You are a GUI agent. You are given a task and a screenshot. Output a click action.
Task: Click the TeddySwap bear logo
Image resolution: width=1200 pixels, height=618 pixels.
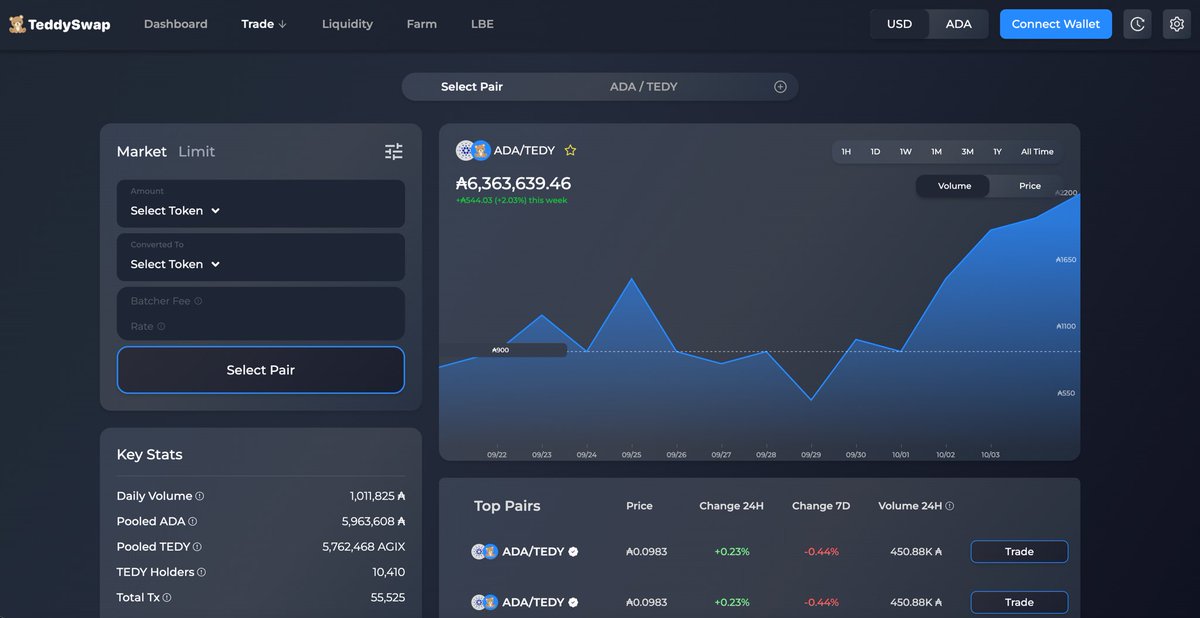click(x=17, y=24)
